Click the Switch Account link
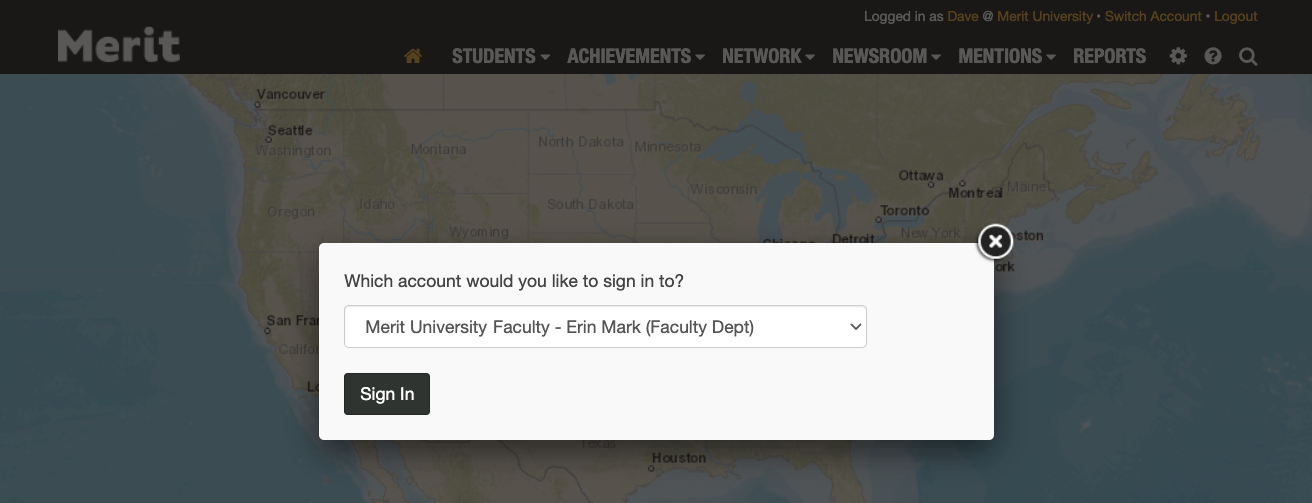1312x503 pixels. [1153, 17]
